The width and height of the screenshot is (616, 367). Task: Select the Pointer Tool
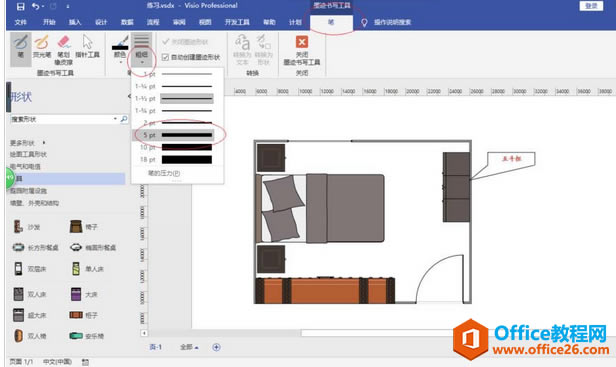tap(87, 47)
